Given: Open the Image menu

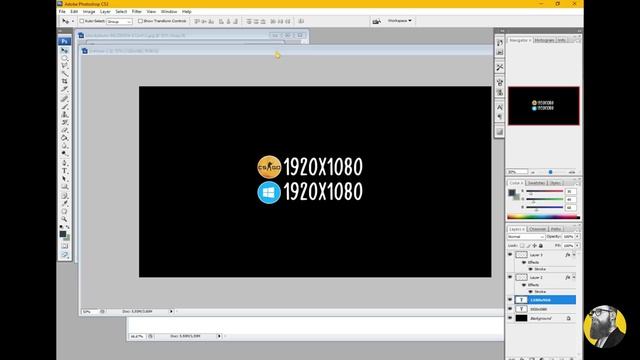Looking at the screenshot, I should (89, 11).
